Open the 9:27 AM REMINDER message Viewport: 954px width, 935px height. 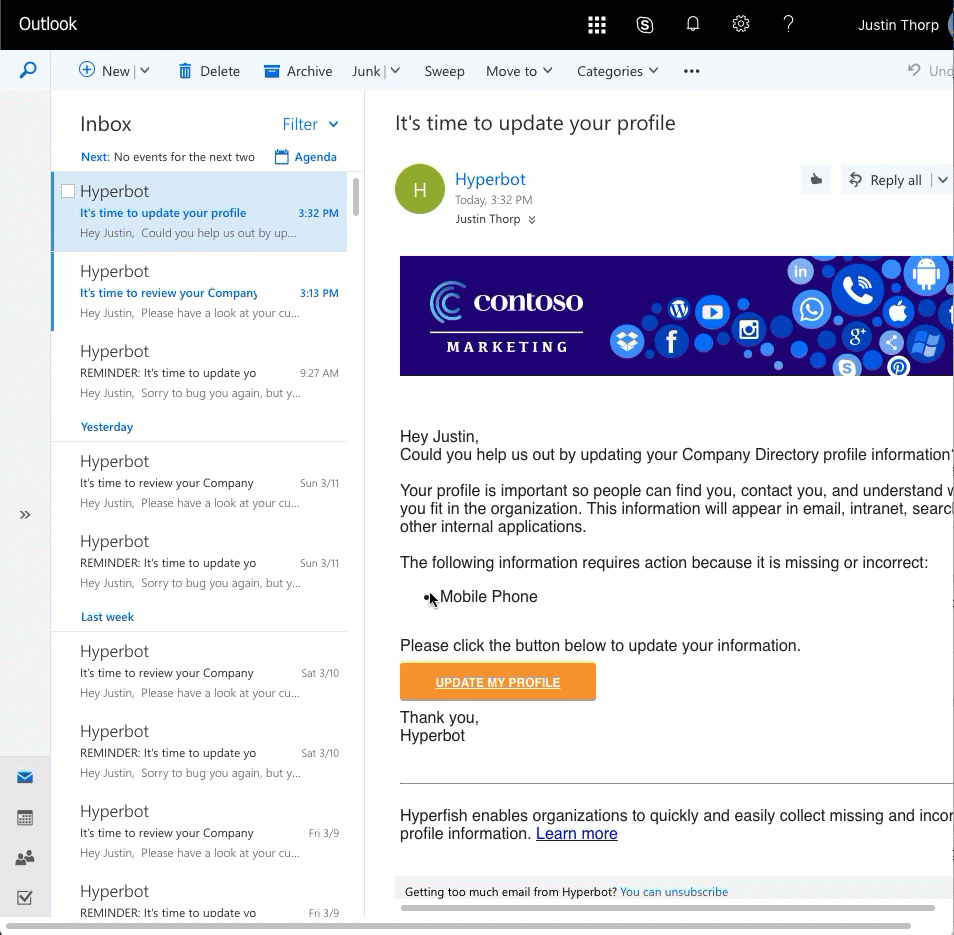pyautogui.click(x=200, y=372)
